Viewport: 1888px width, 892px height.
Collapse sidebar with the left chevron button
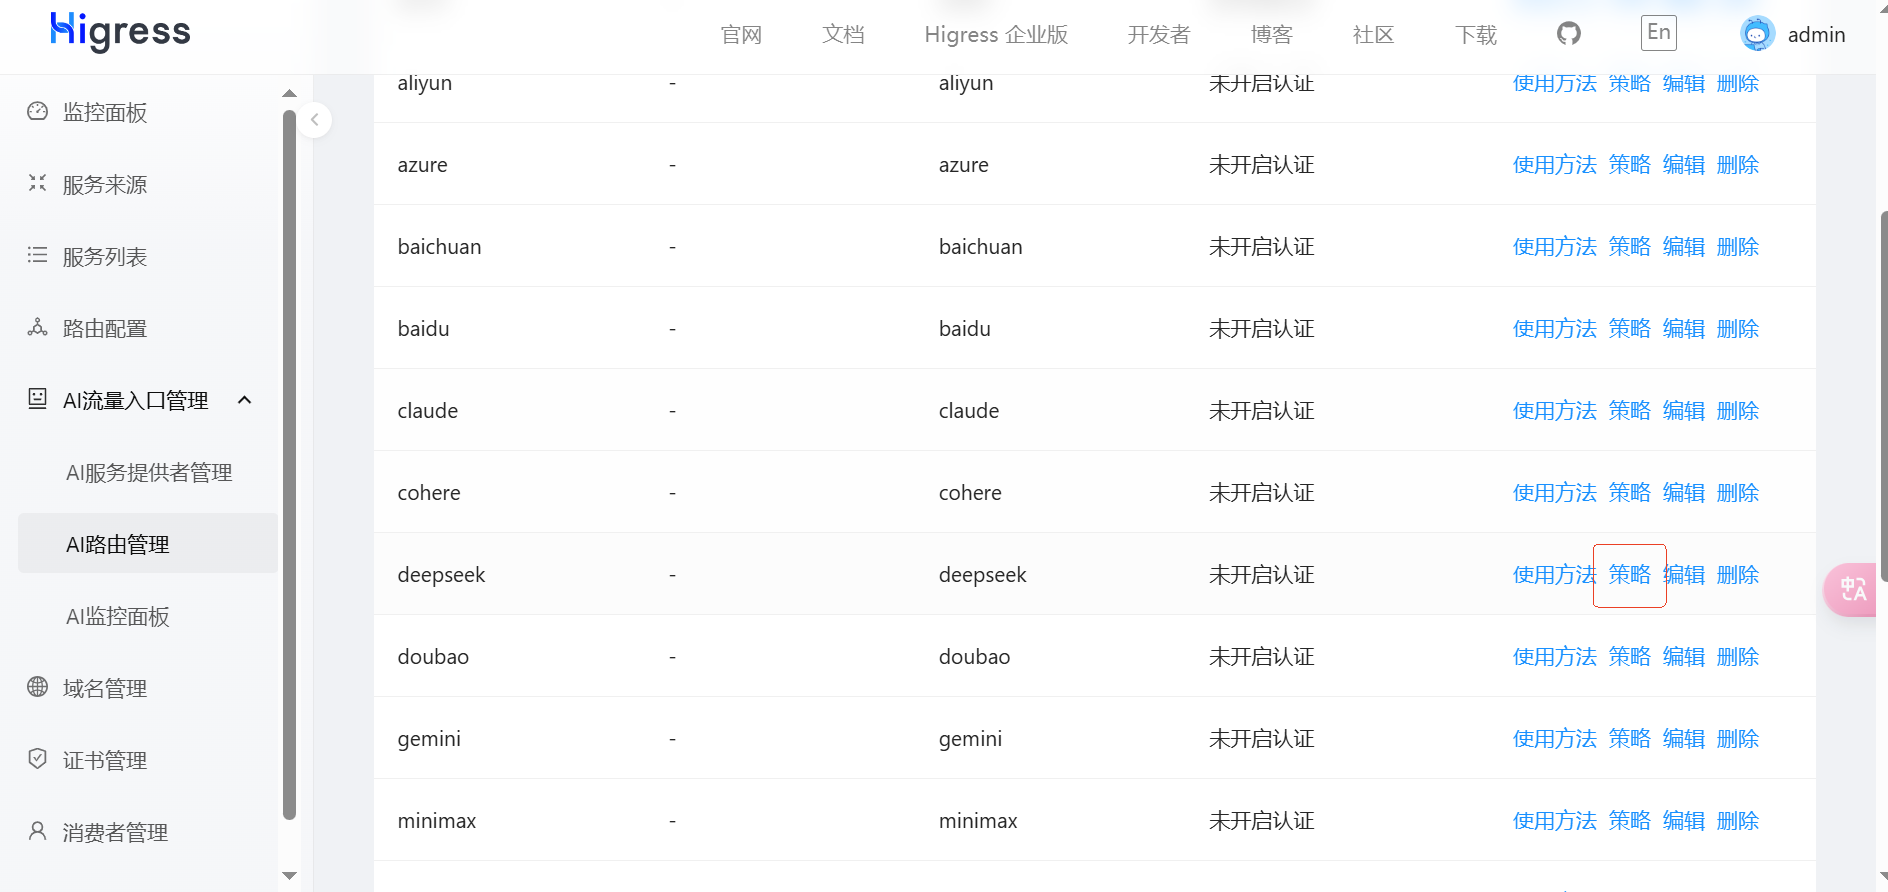pos(314,120)
